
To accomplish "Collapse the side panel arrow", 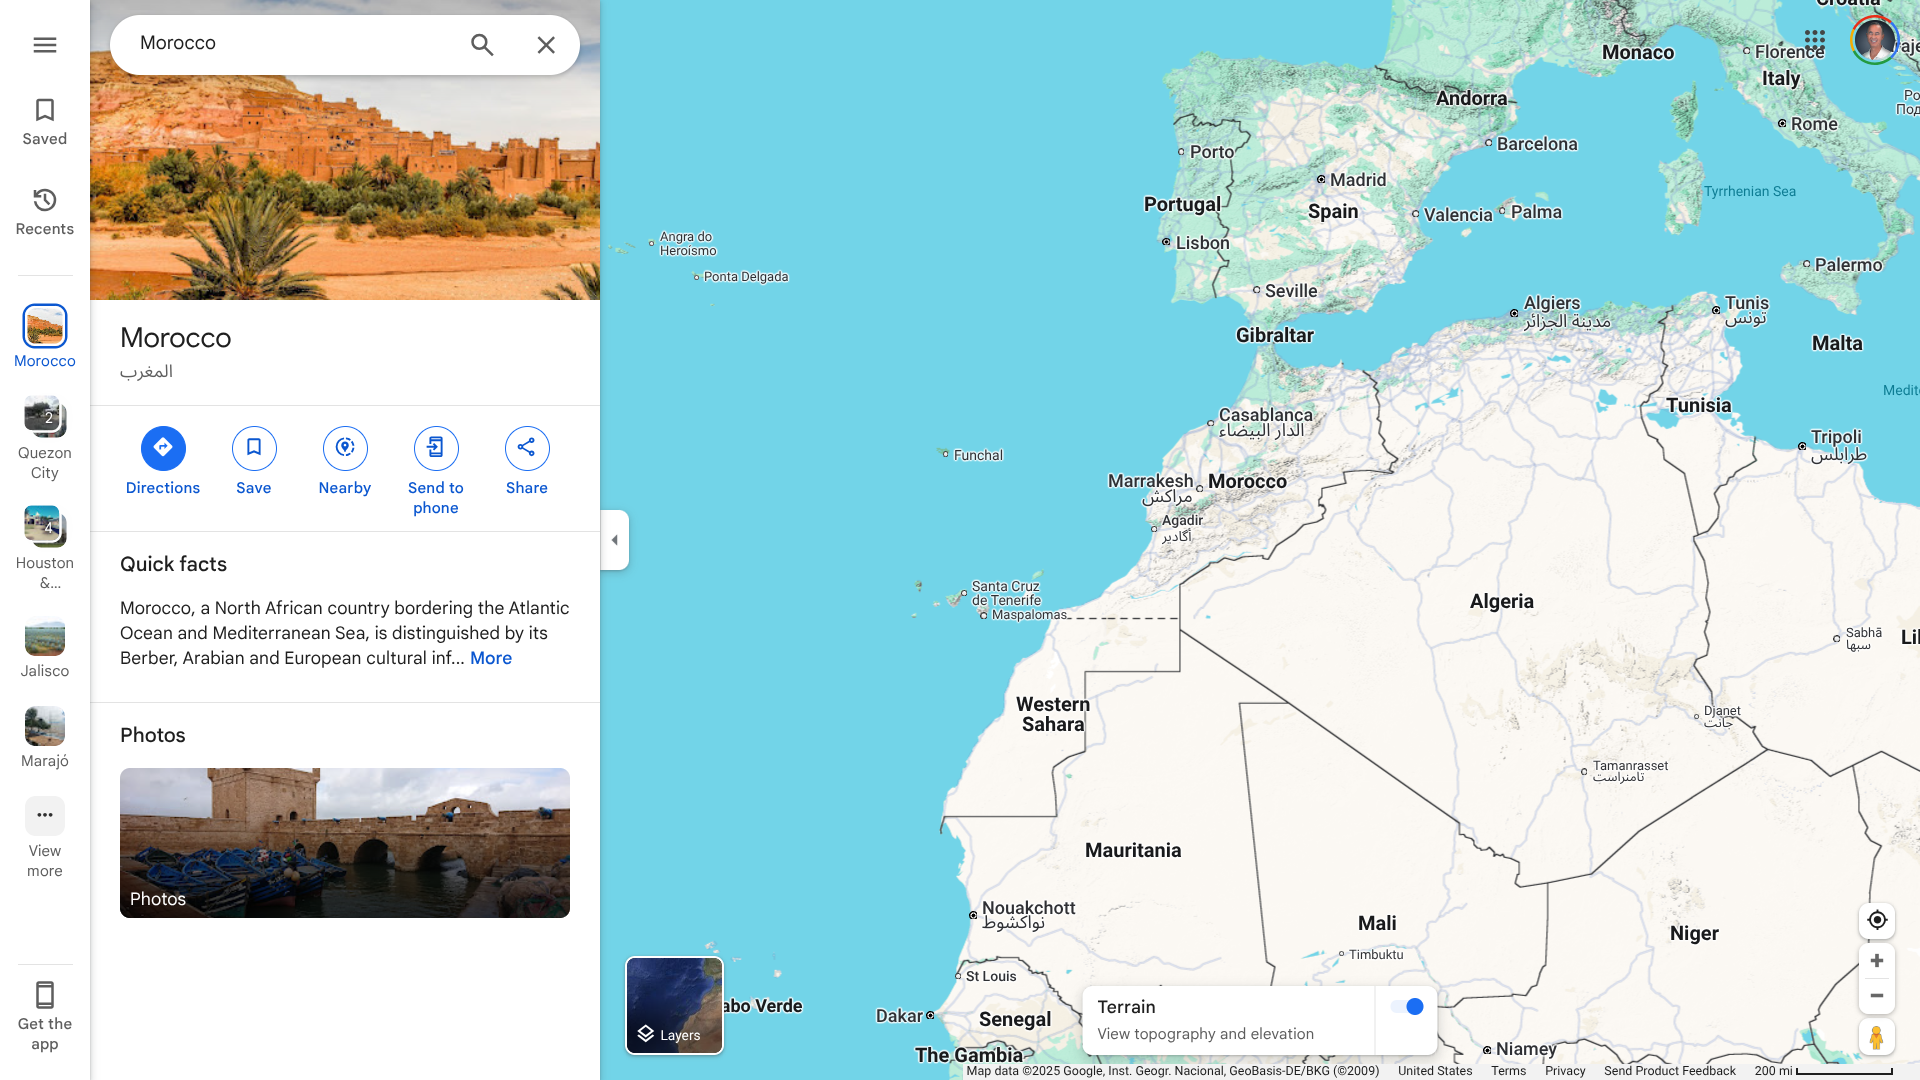I will pyautogui.click(x=615, y=540).
